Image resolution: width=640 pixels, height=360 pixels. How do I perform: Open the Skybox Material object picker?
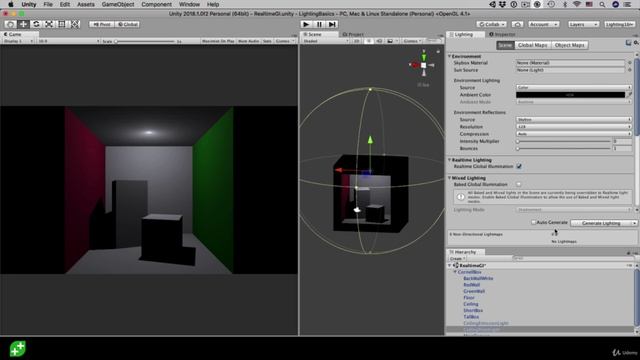click(x=629, y=63)
